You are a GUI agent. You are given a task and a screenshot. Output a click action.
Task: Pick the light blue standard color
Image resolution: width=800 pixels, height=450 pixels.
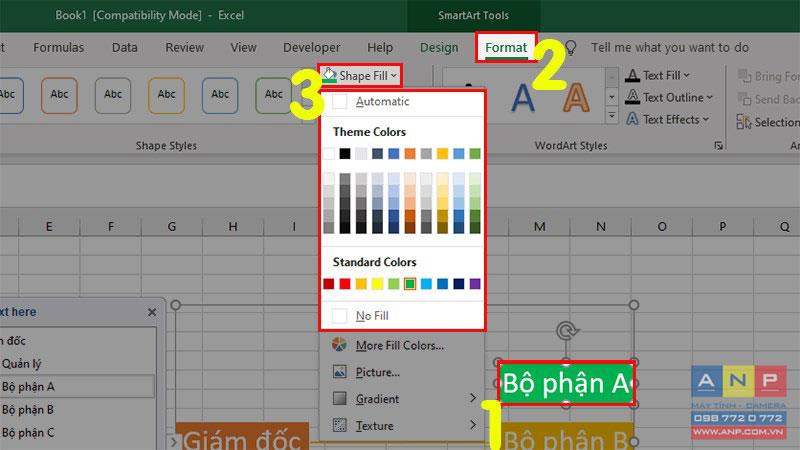[426, 284]
